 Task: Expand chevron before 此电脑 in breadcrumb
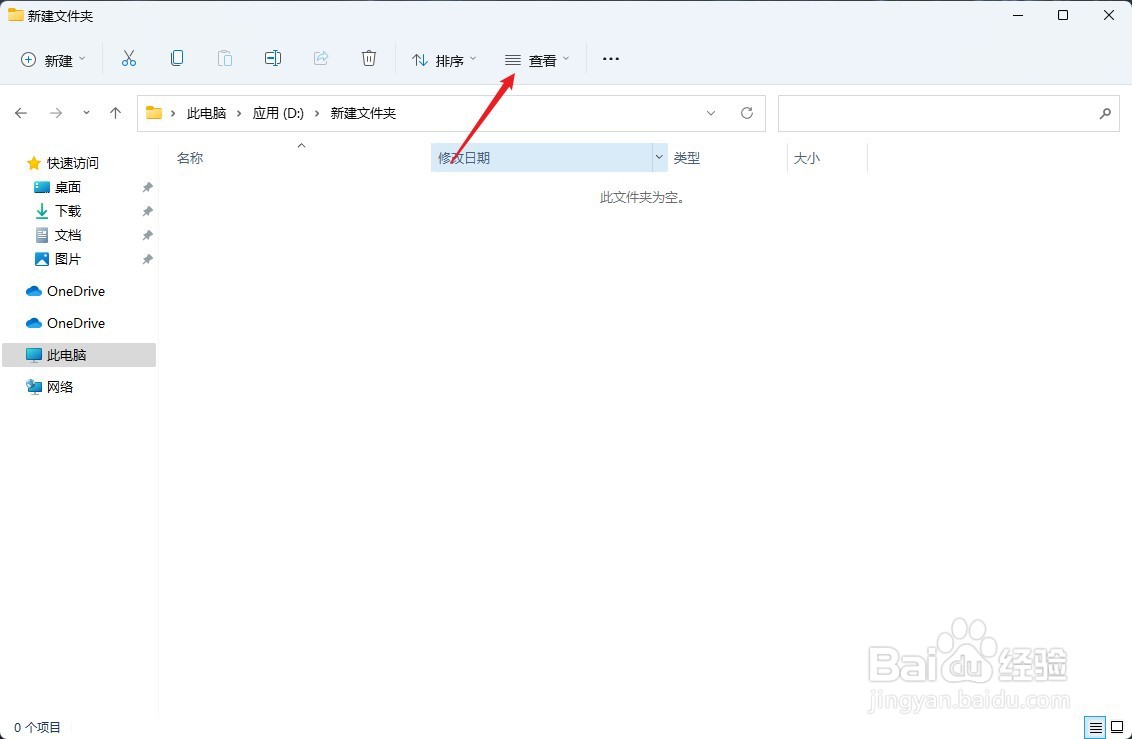coord(173,113)
